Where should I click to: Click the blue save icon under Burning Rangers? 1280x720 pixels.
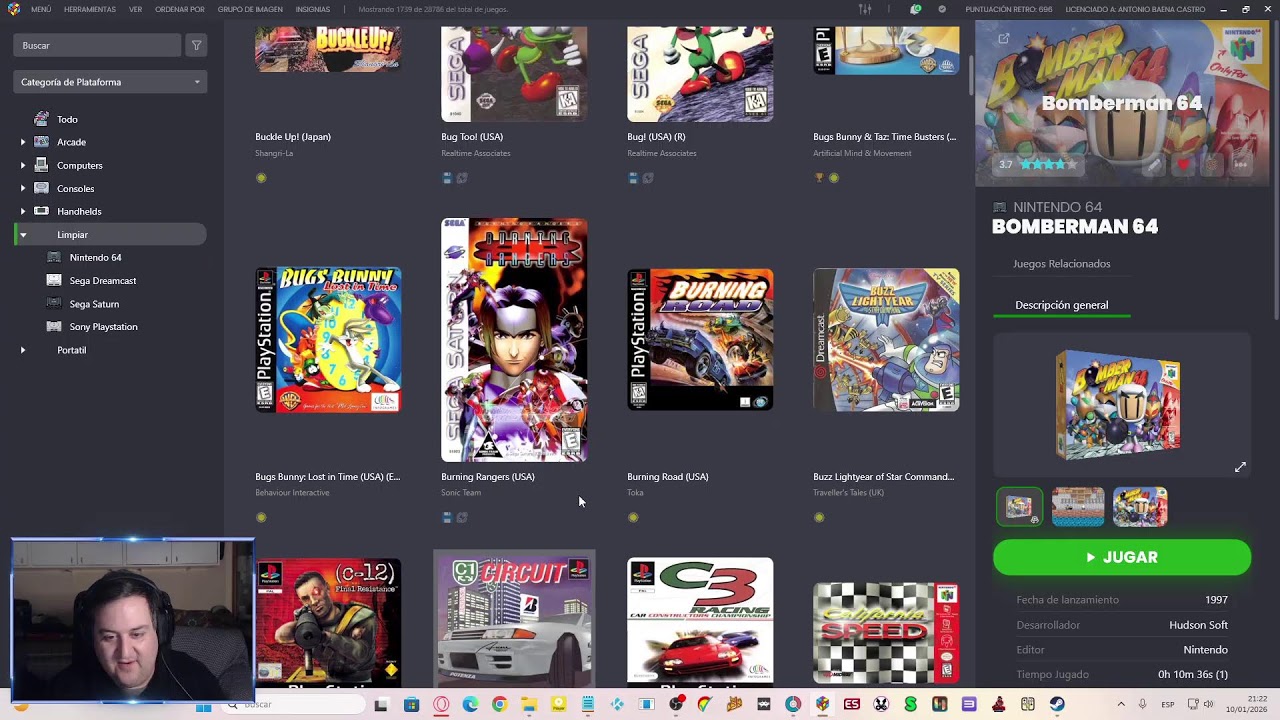(x=447, y=517)
